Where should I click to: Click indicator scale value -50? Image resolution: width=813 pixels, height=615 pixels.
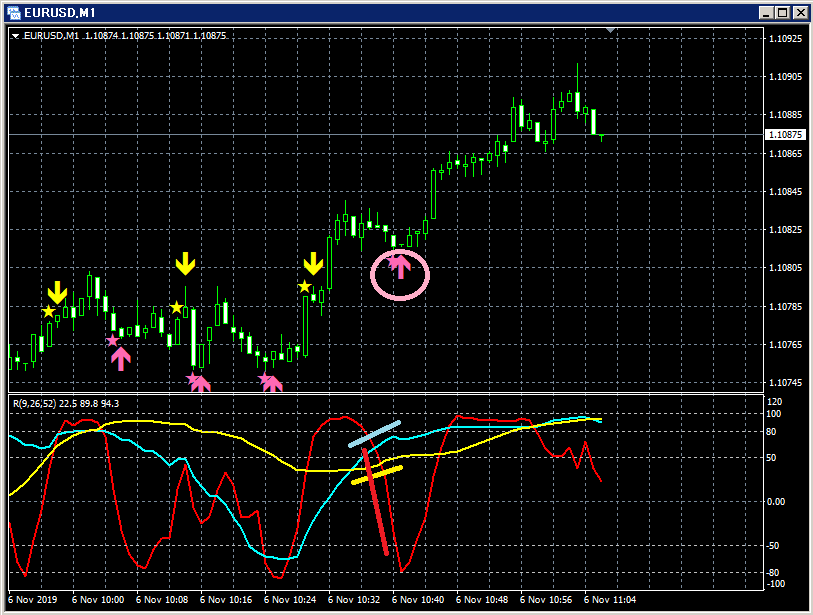pos(773,546)
